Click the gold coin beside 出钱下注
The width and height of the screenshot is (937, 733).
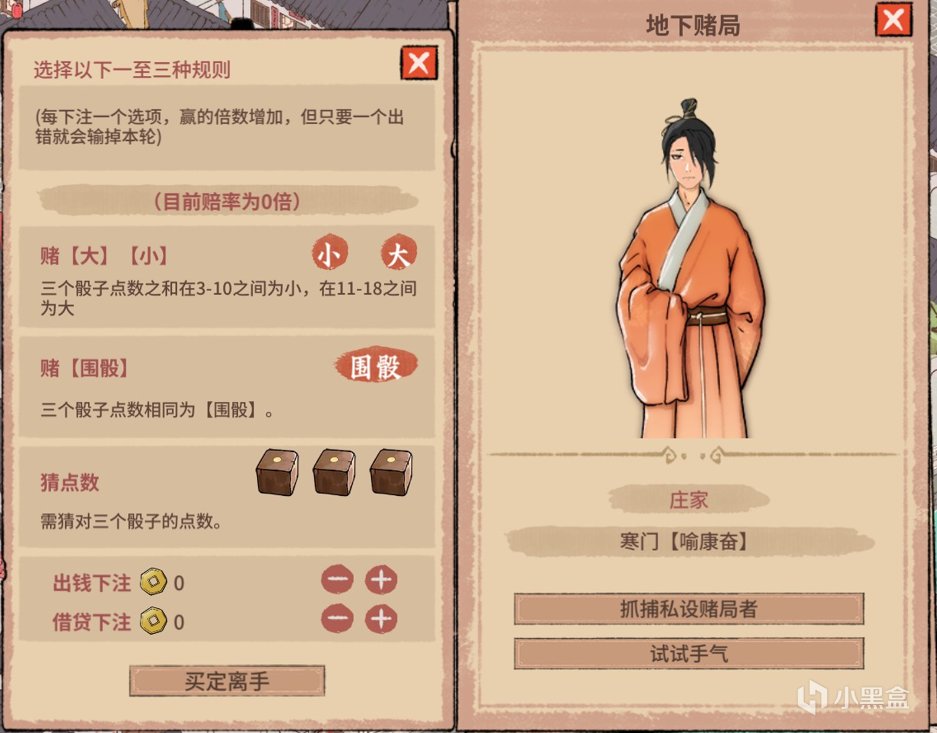pos(154,581)
